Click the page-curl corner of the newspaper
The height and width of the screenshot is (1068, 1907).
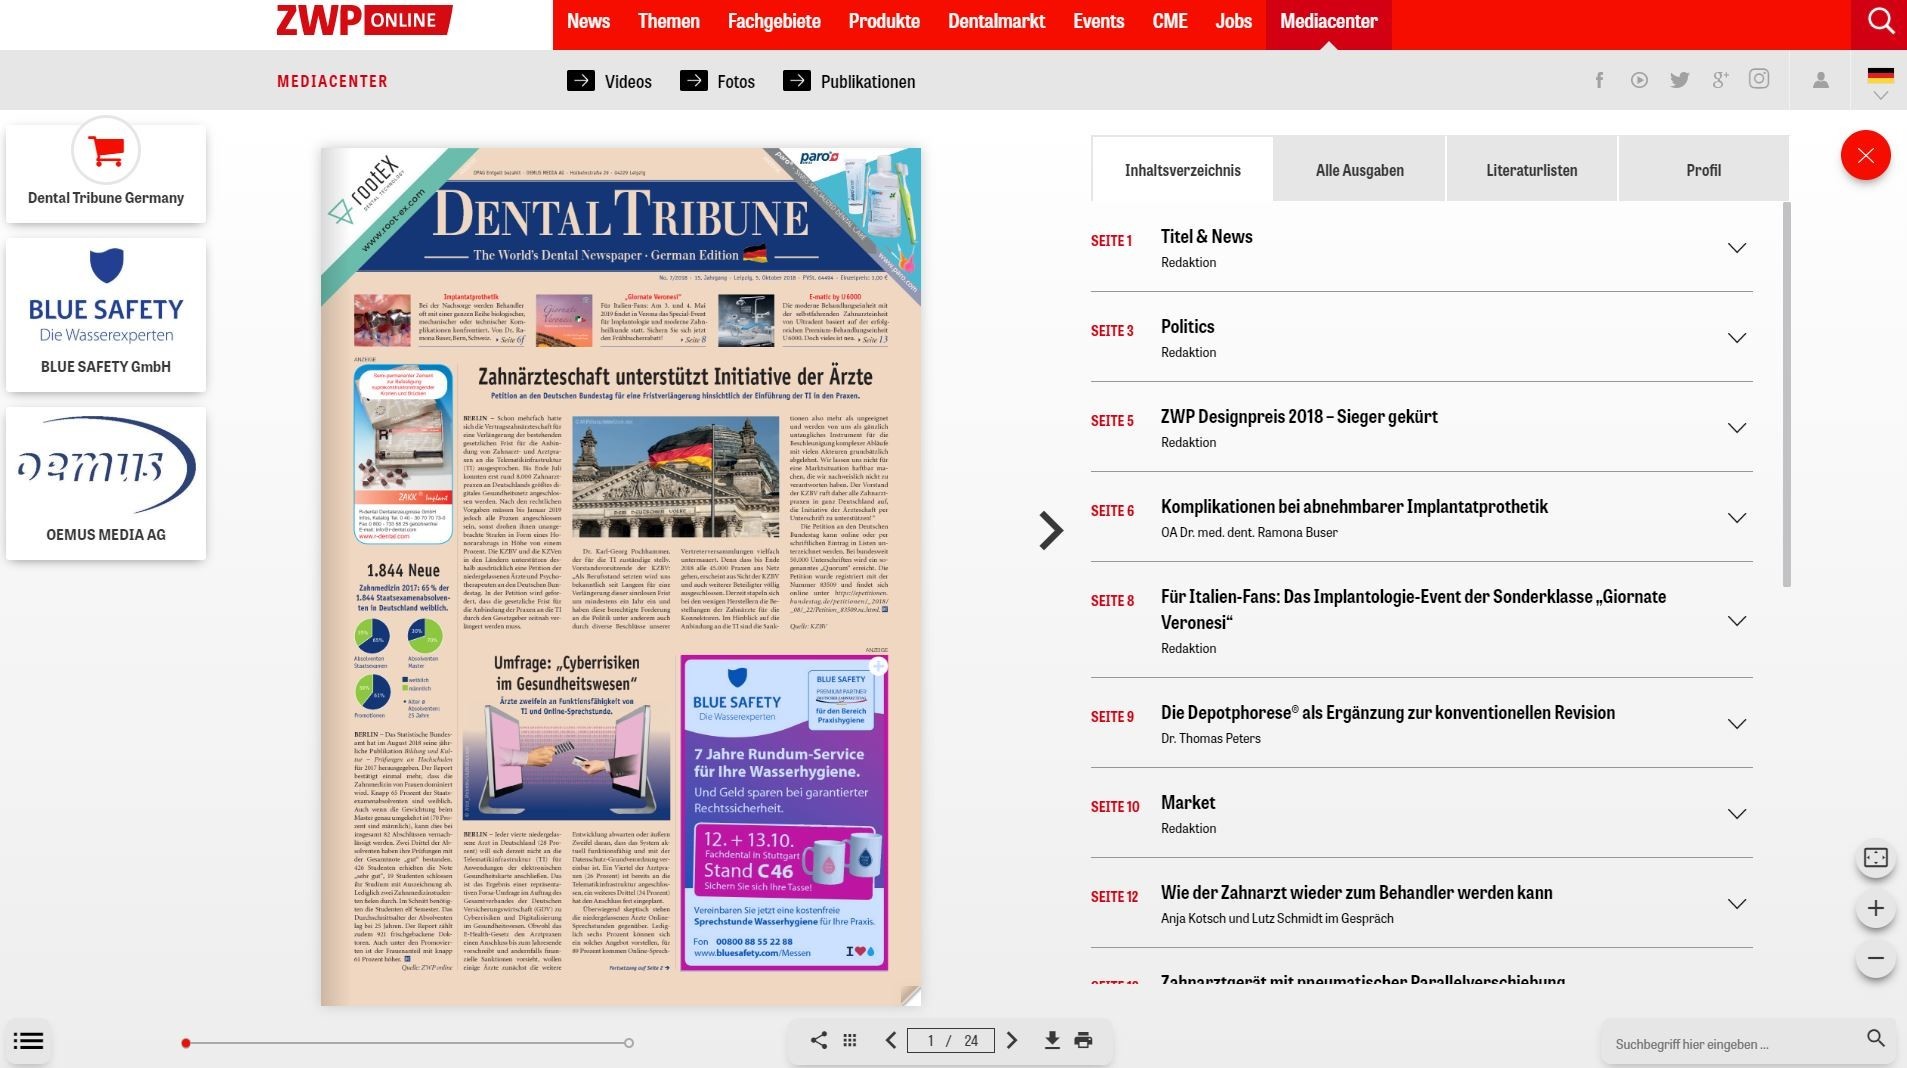click(x=910, y=995)
